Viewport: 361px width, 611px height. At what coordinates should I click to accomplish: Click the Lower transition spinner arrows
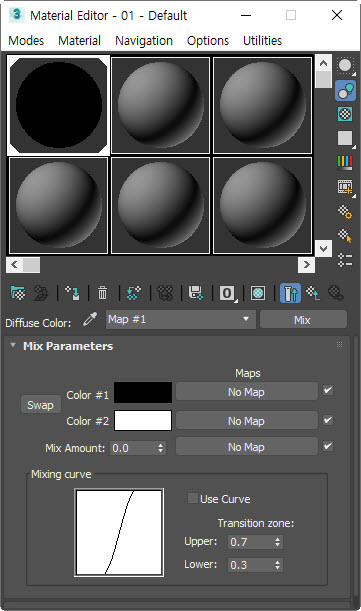[x=277, y=565]
